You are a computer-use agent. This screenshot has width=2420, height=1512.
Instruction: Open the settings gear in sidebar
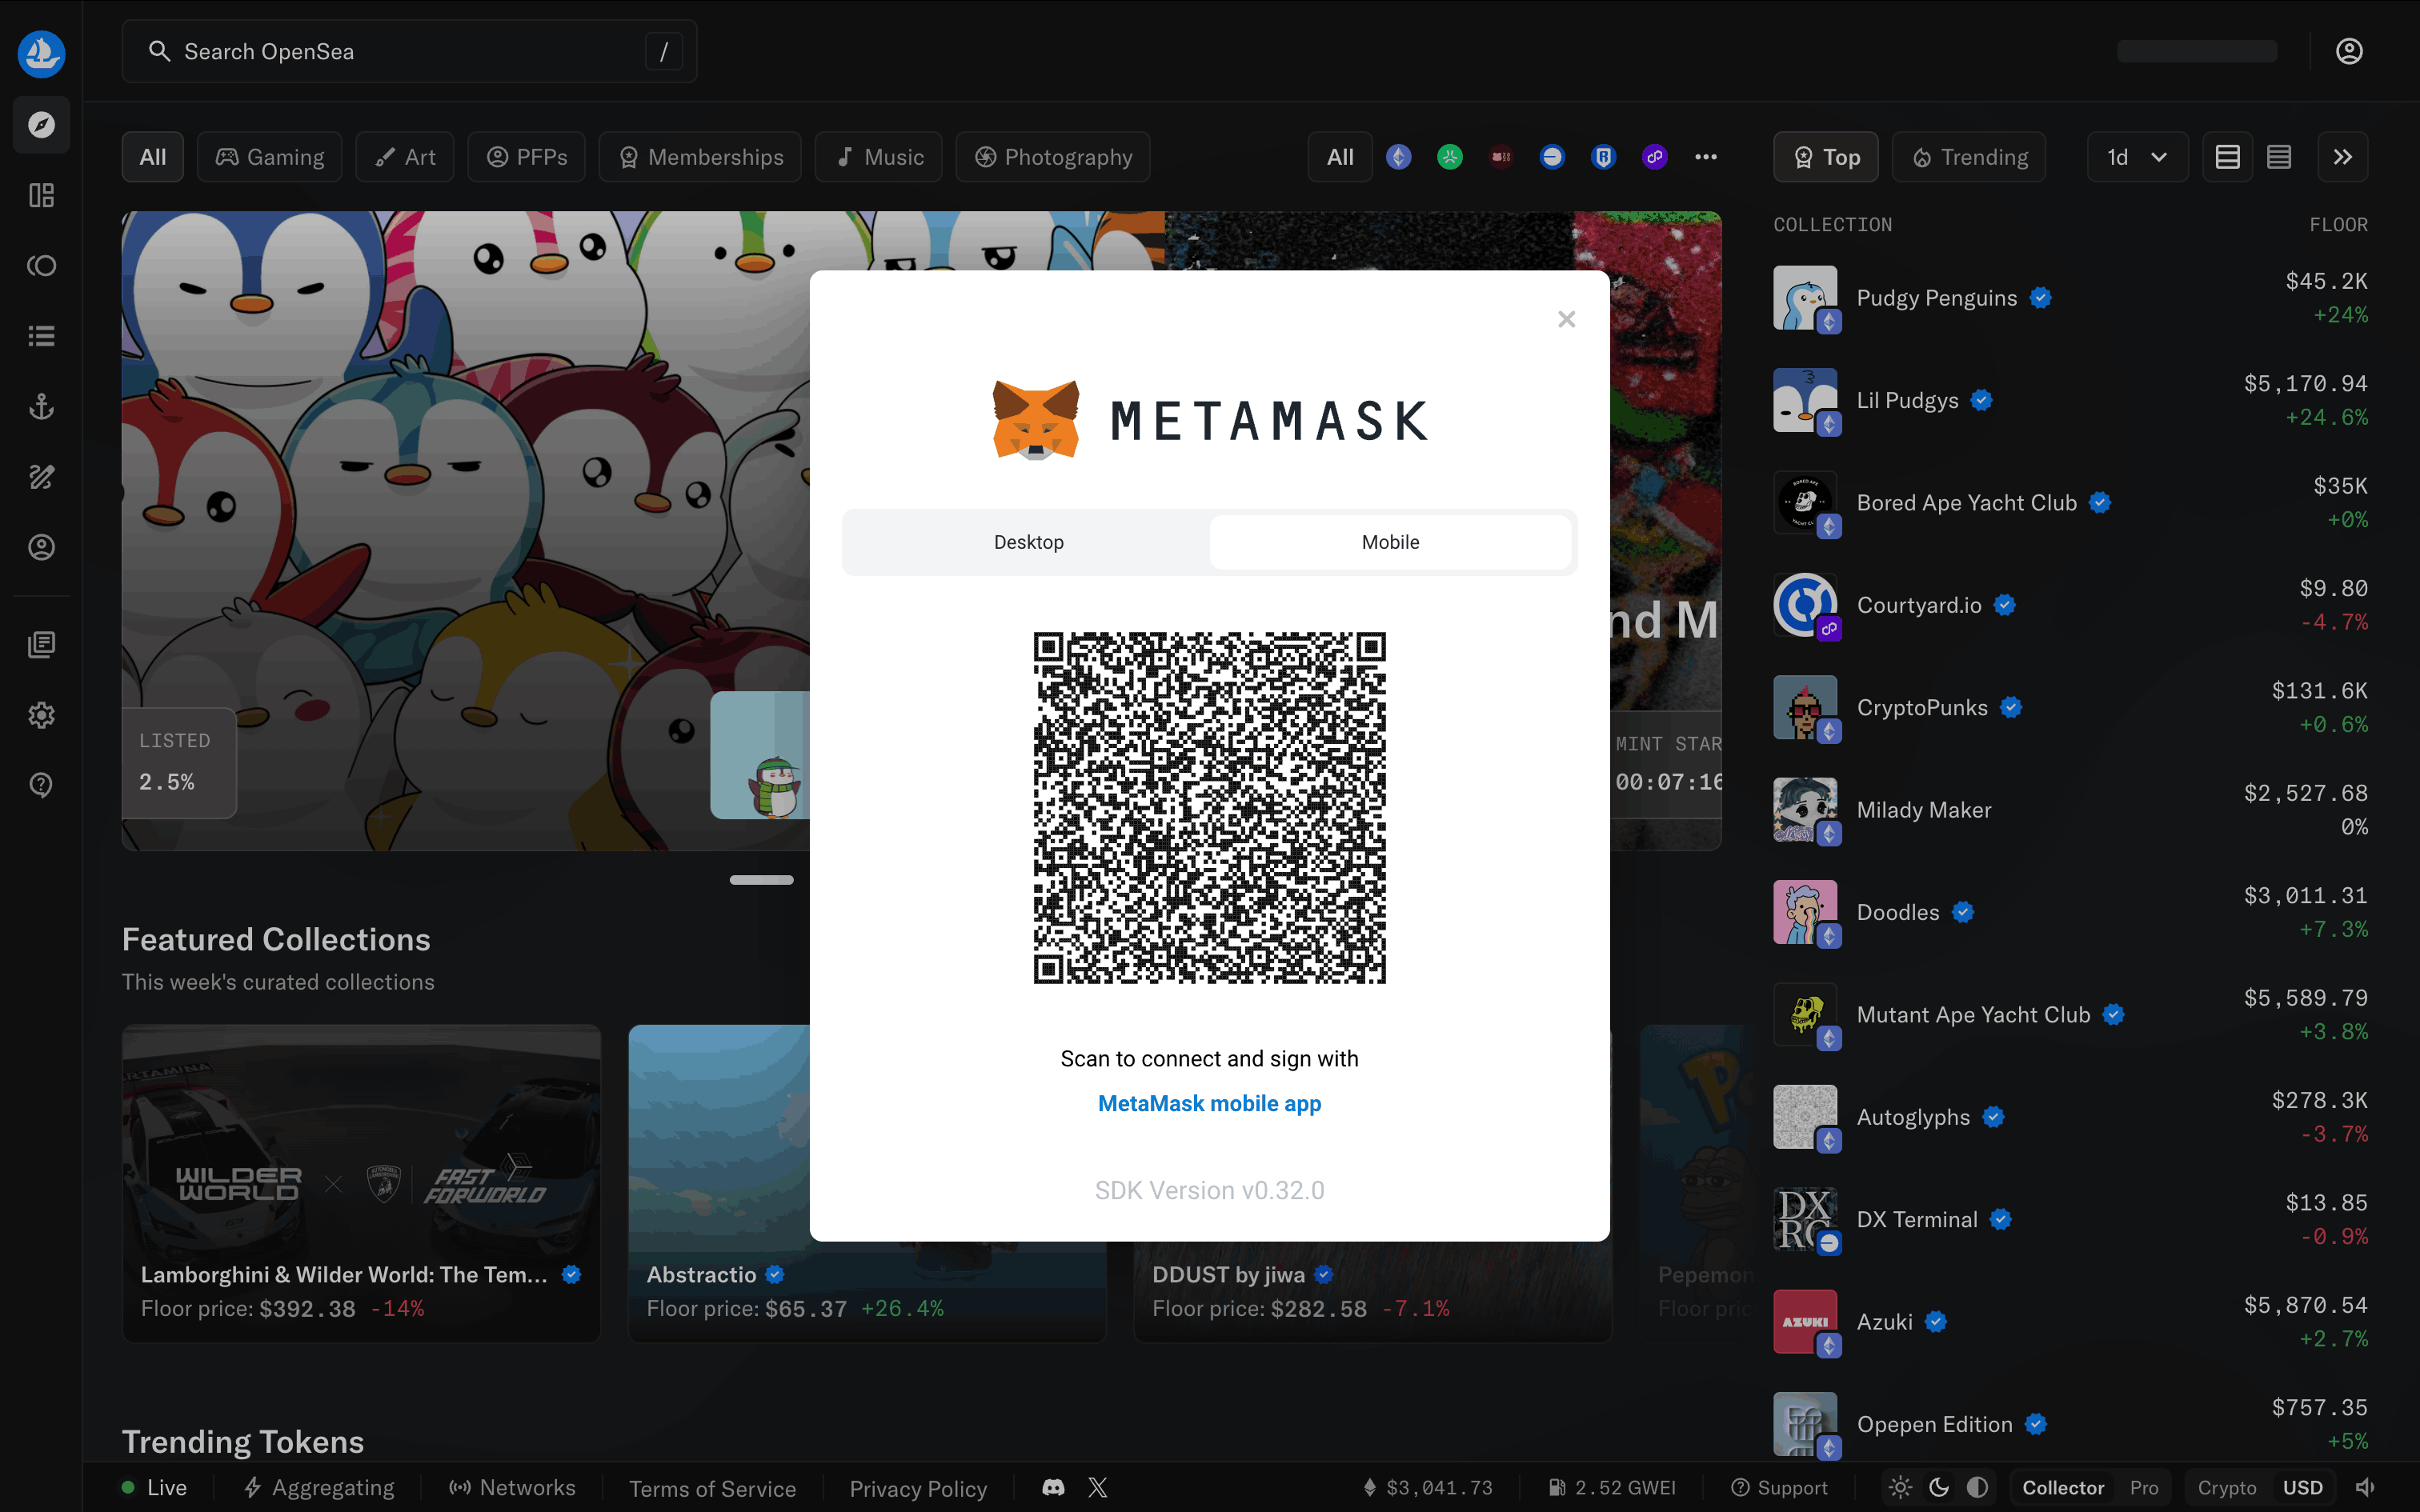tap(41, 715)
